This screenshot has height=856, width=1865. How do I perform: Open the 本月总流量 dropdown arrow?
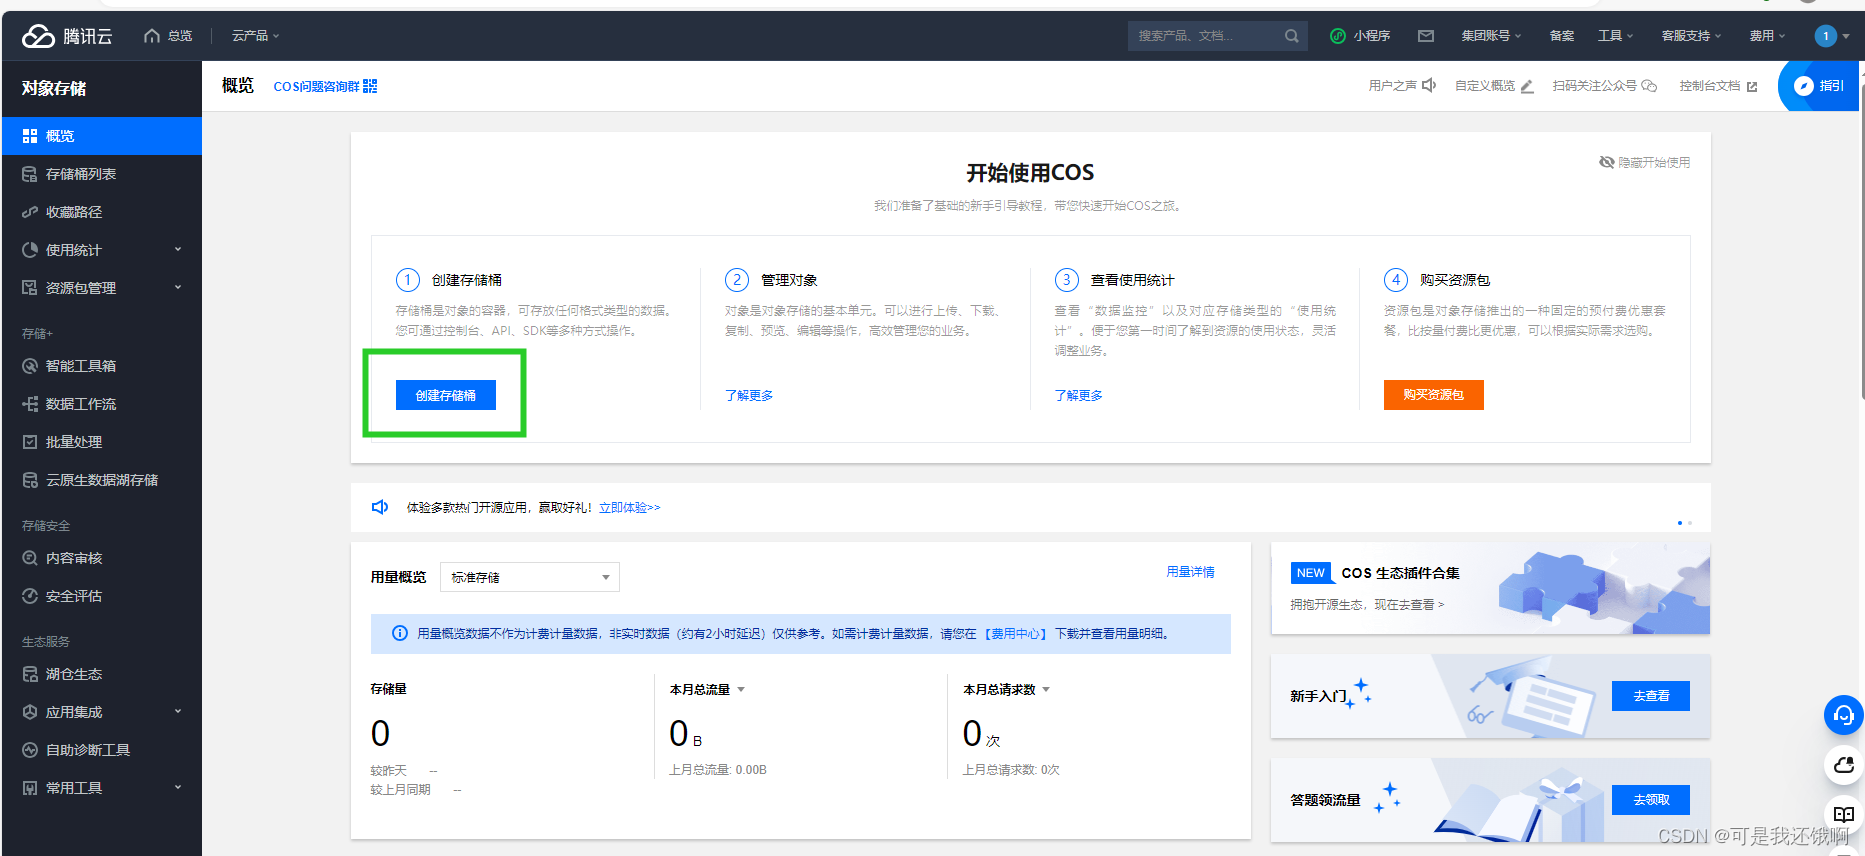741,690
